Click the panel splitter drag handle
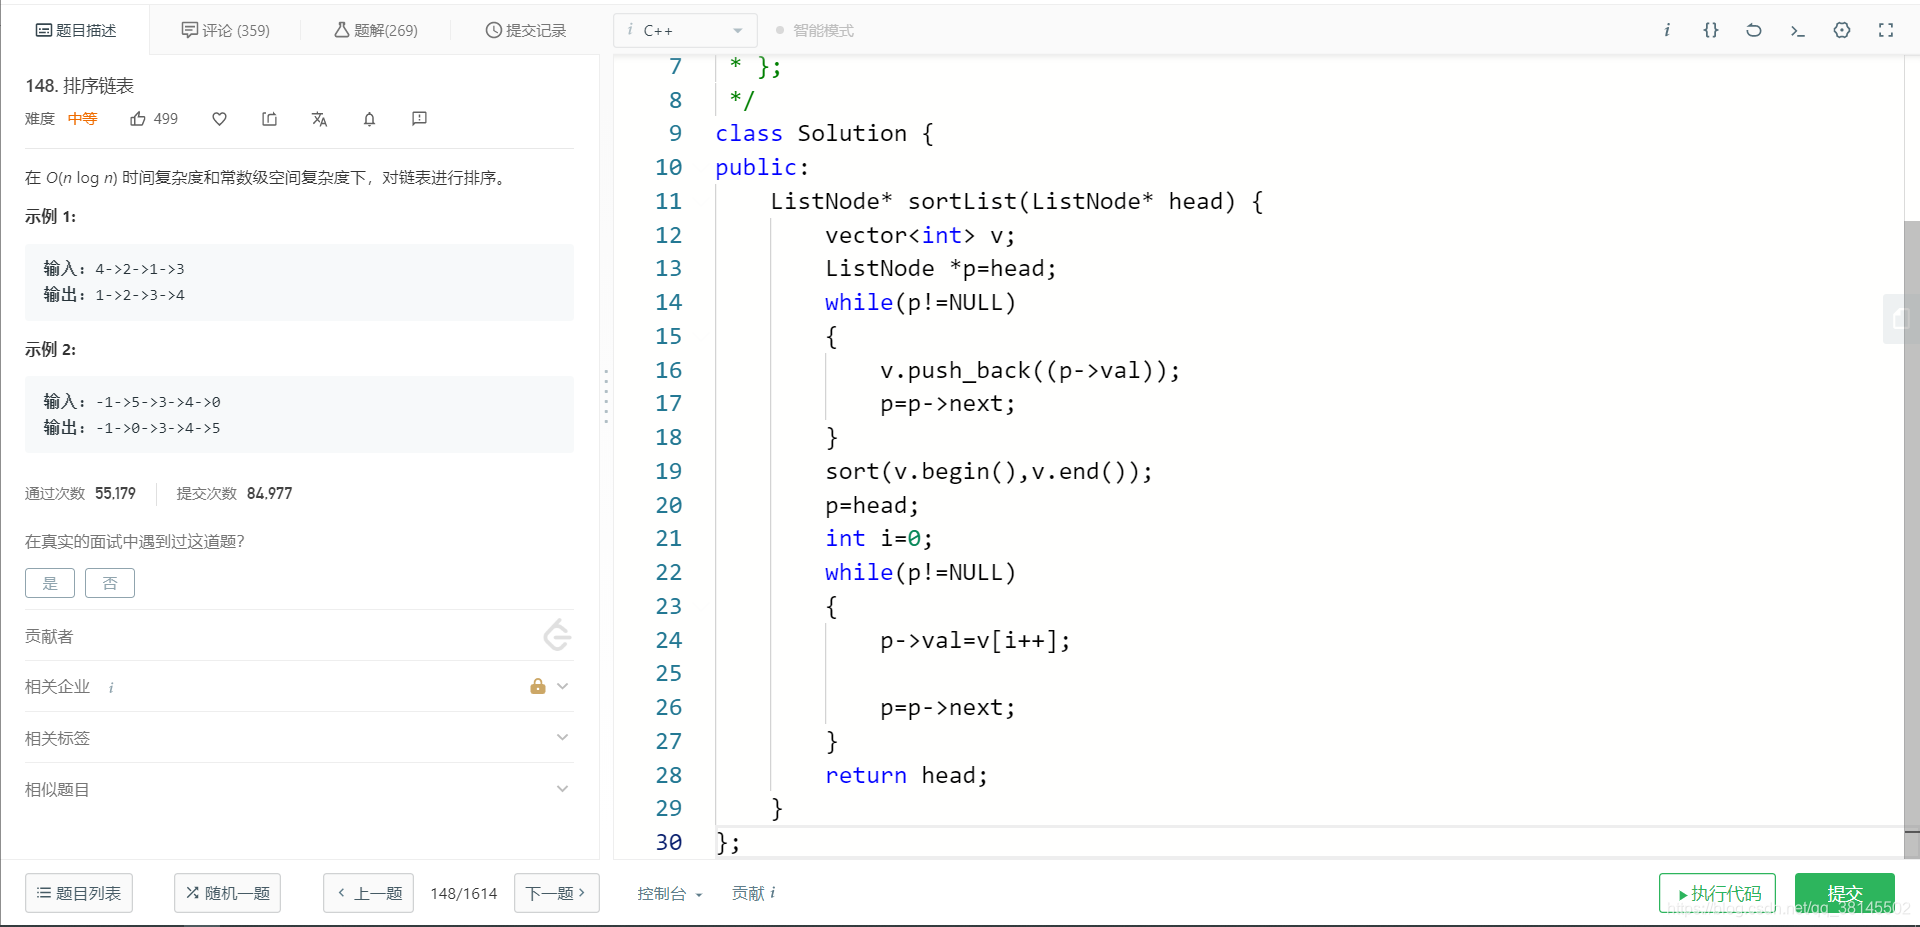 [606, 396]
